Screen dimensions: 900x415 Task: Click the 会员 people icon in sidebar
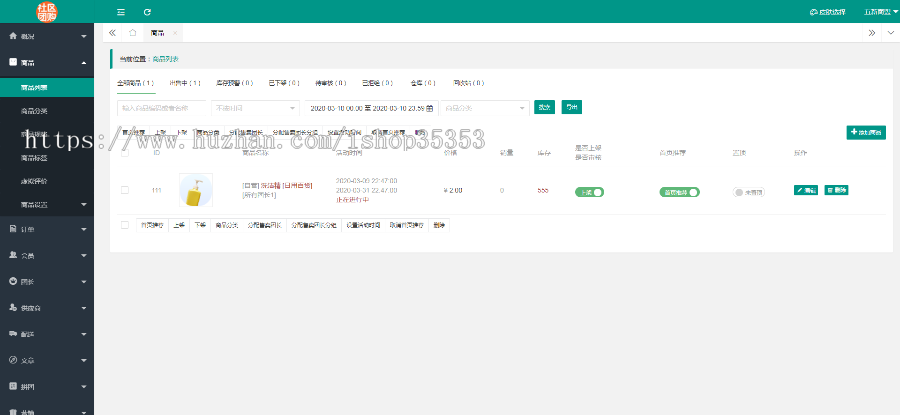pos(13,255)
